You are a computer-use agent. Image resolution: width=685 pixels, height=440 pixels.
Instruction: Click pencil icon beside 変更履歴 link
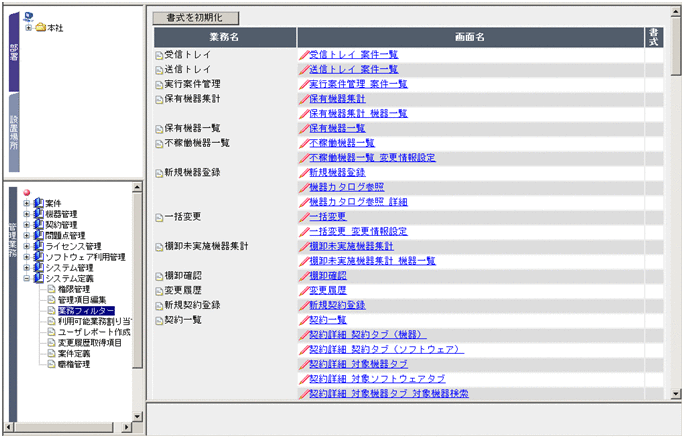click(x=304, y=291)
